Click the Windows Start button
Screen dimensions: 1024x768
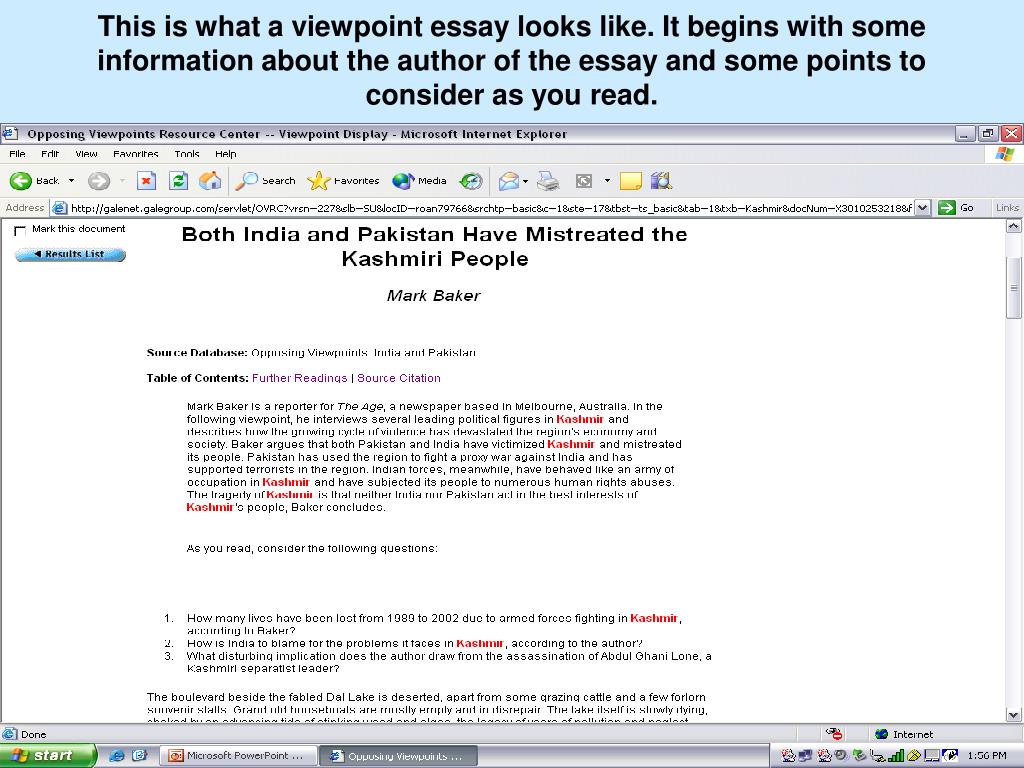pos(48,756)
